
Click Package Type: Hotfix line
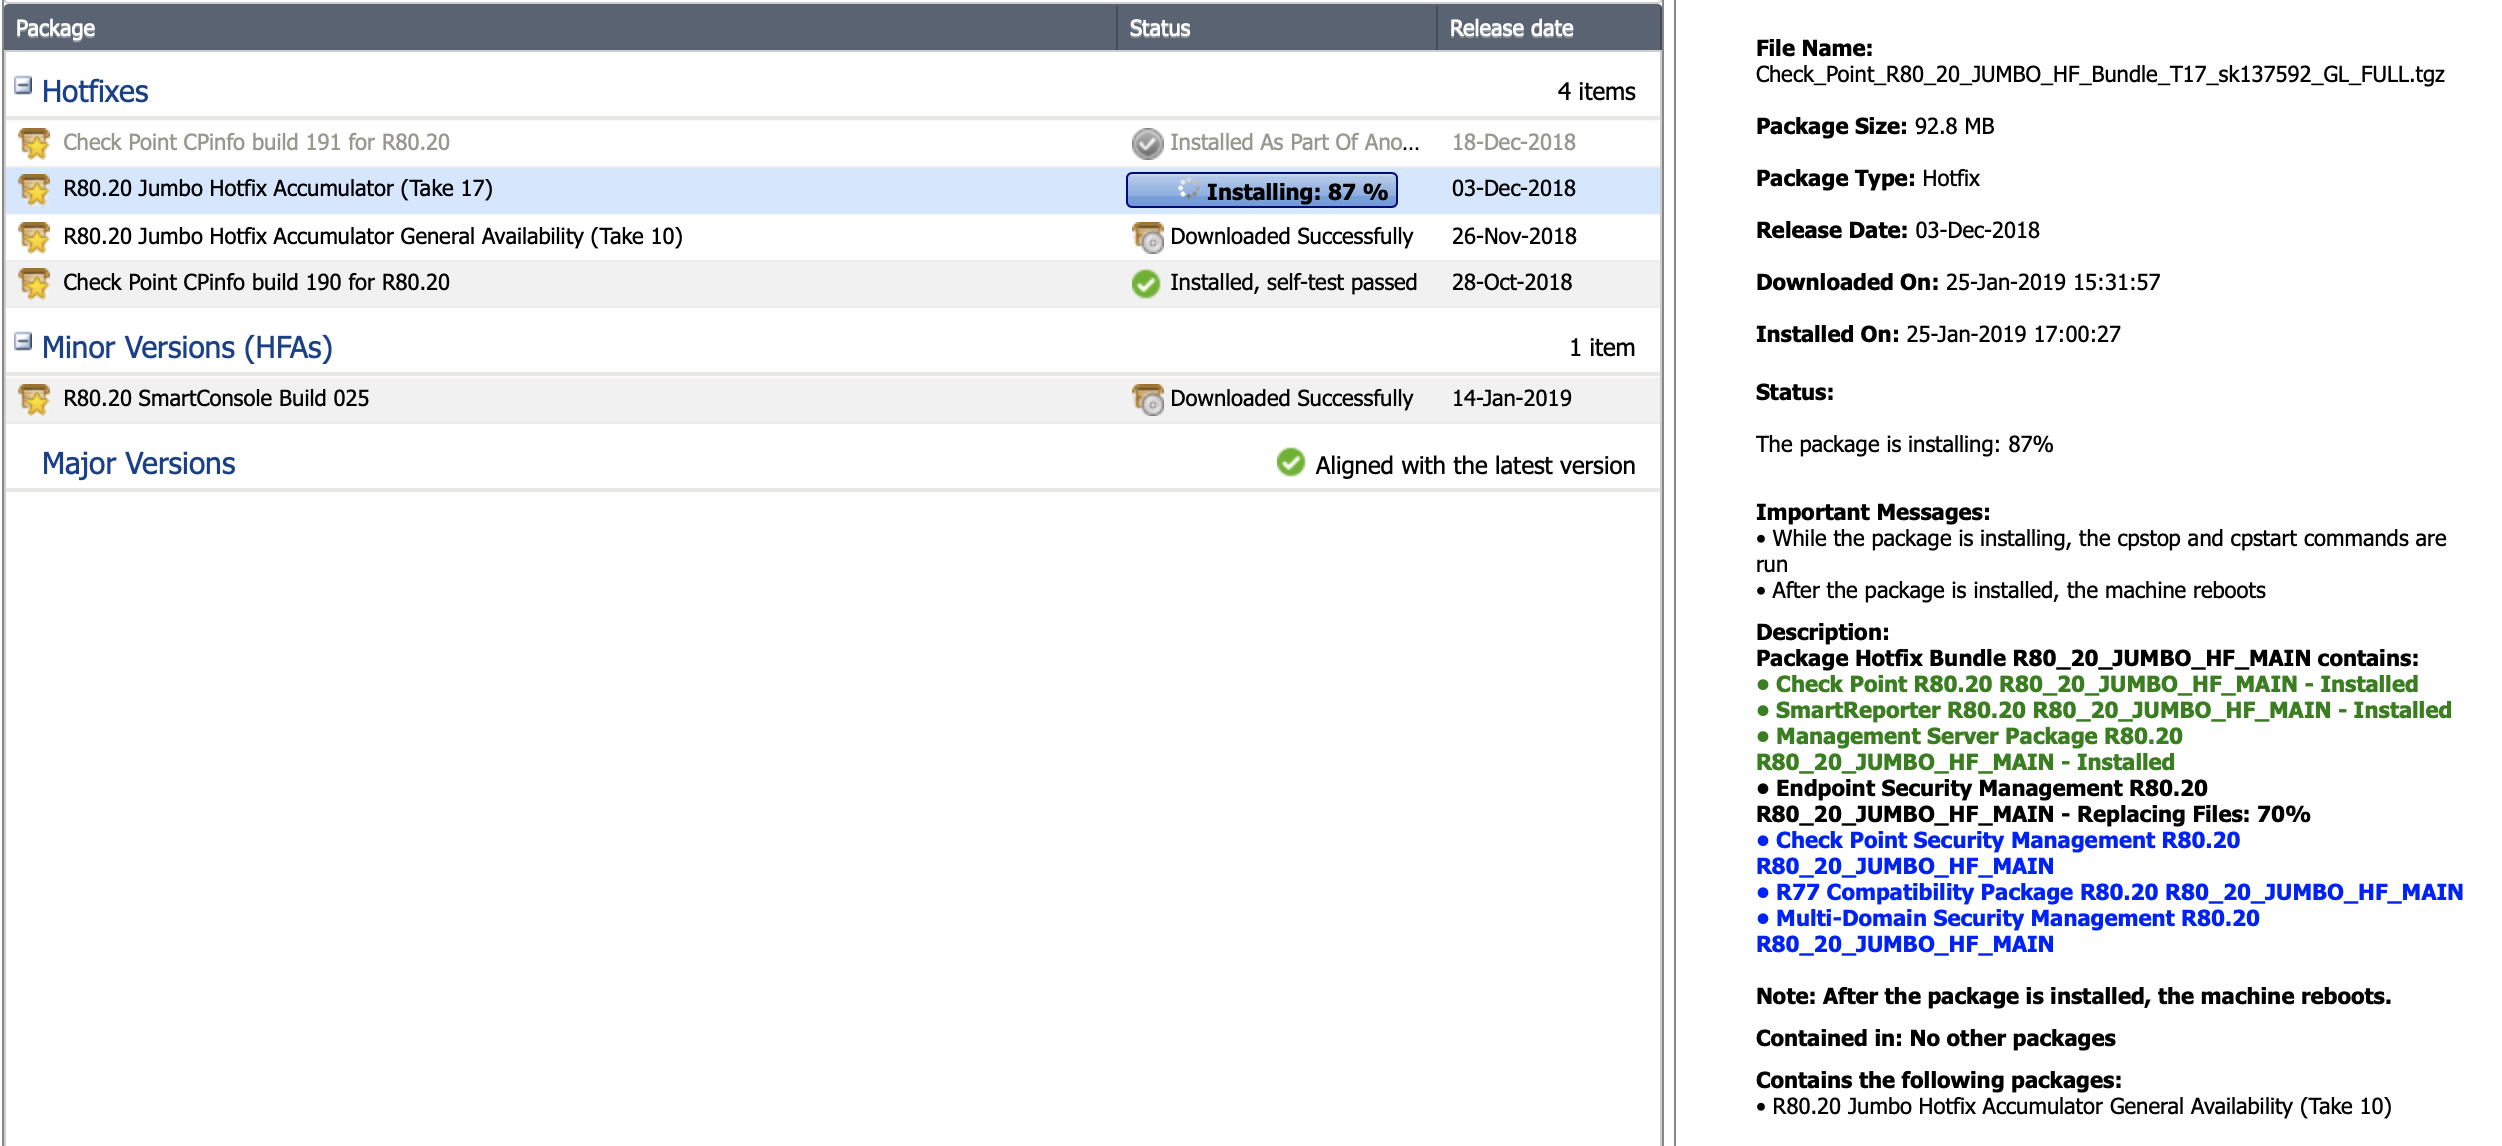point(1868,178)
